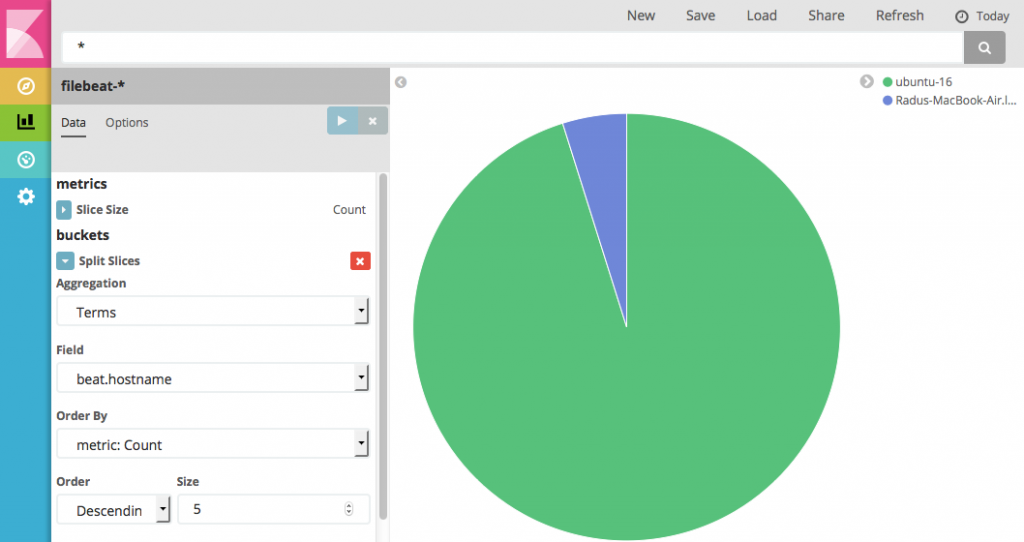The height and width of the screenshot is (542, 1024).
Task: Click Save in the top menu
Action: (700, 16)
